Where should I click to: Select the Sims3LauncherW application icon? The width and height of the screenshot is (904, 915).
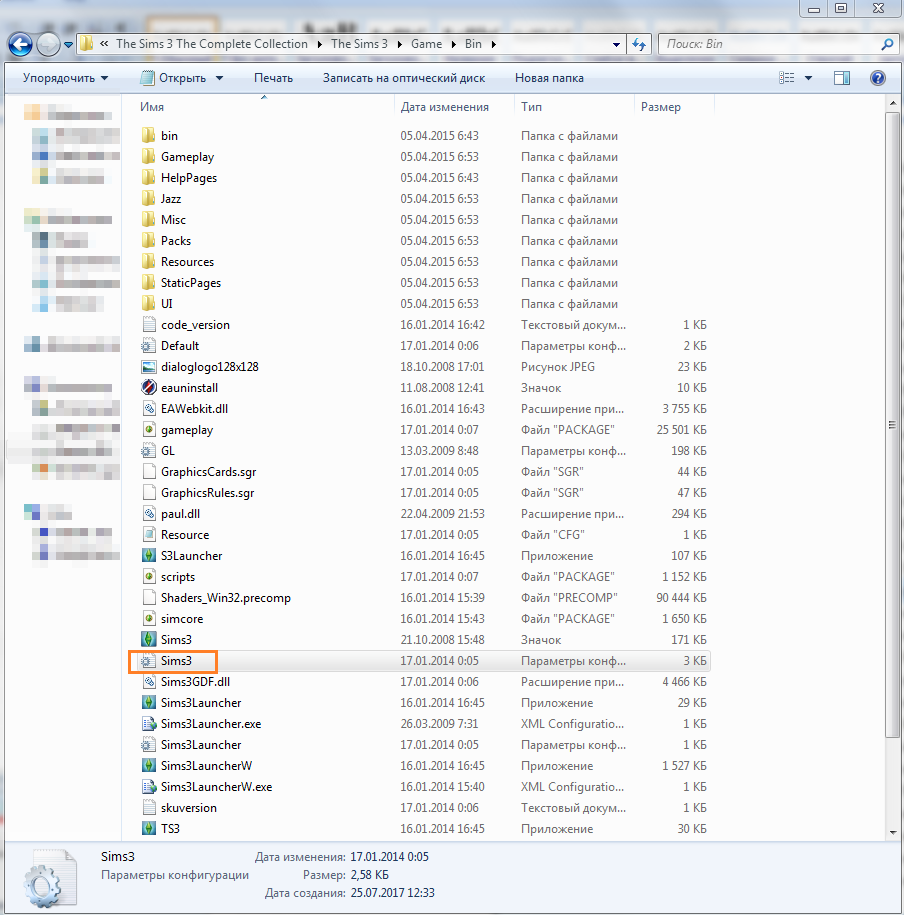[x=149, y=766]
